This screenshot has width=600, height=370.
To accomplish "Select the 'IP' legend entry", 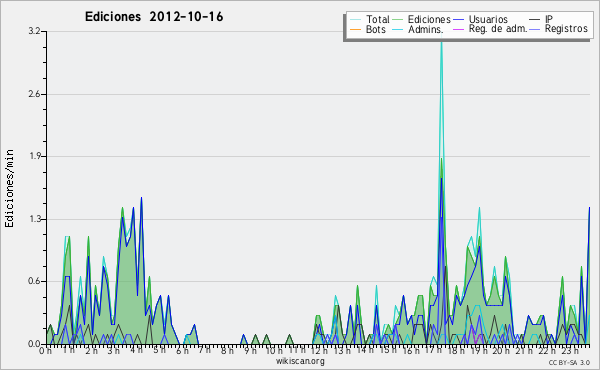I will 549,19.
